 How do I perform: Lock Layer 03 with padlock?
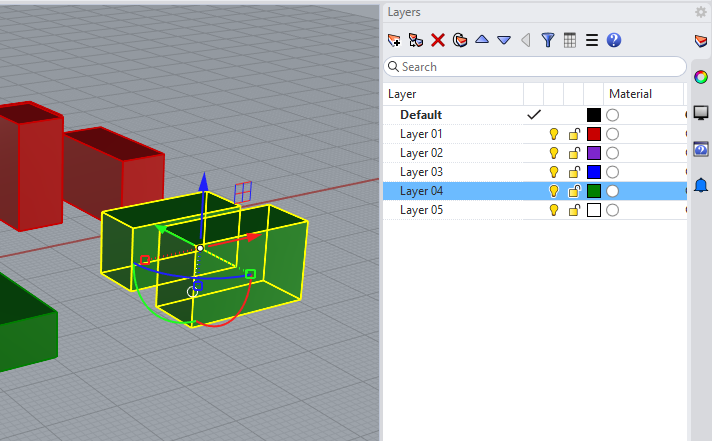[x=574, y=172]
